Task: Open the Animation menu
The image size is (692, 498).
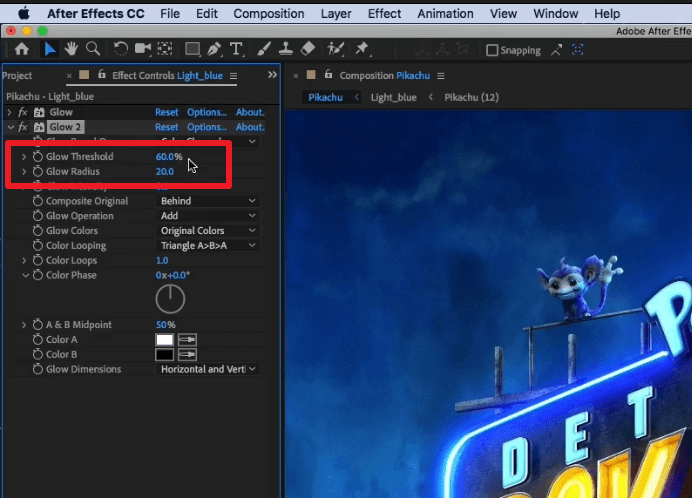Action: pos(445,14)
